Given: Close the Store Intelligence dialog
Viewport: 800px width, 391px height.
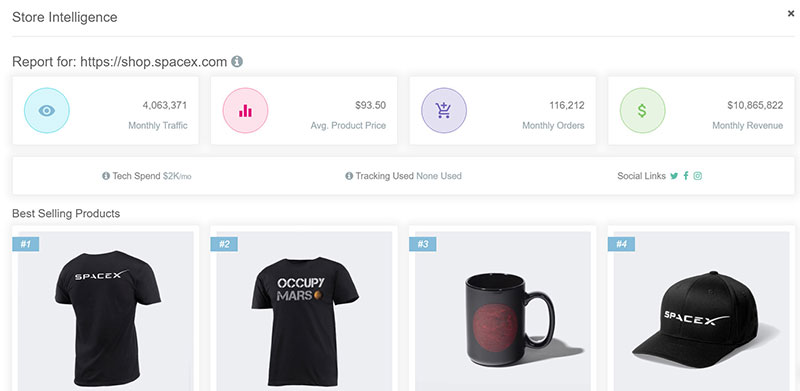Looking at the screenshot, I should [791, 14].
